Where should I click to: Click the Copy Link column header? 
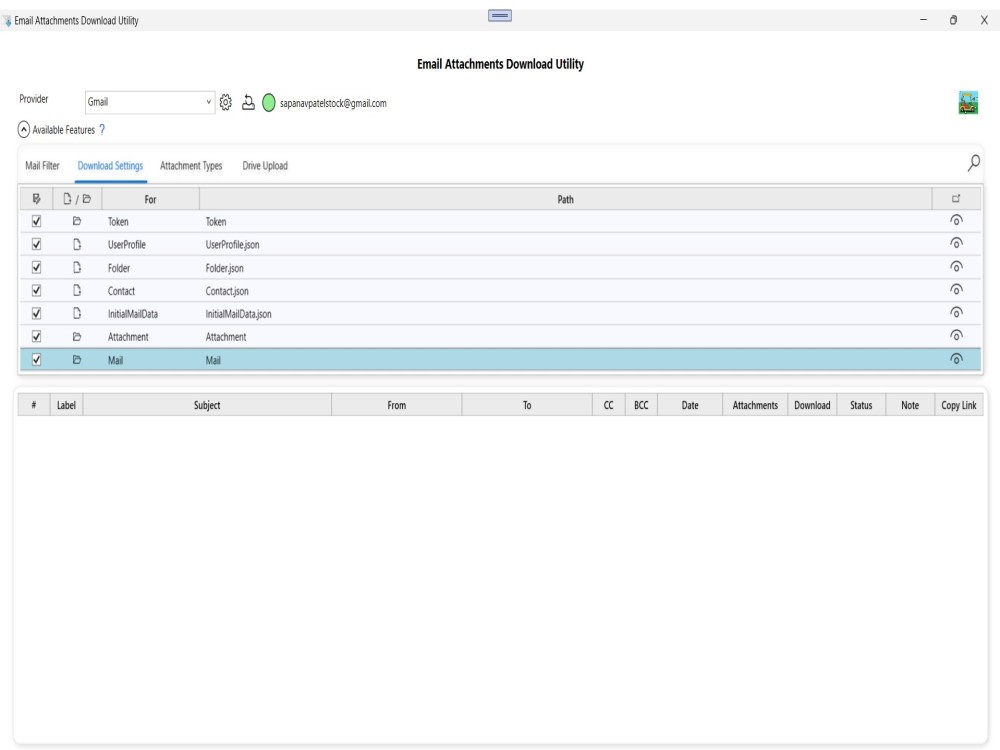point(959,405)
